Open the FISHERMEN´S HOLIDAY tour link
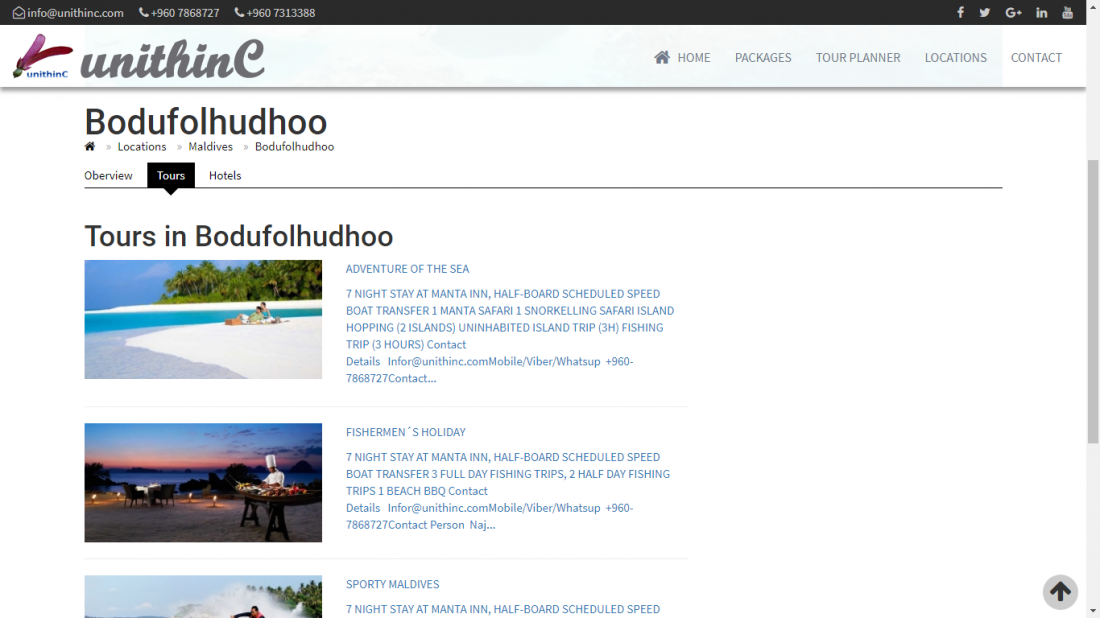This screenshot has width=1100, height=618. click(x=405, y=432)
